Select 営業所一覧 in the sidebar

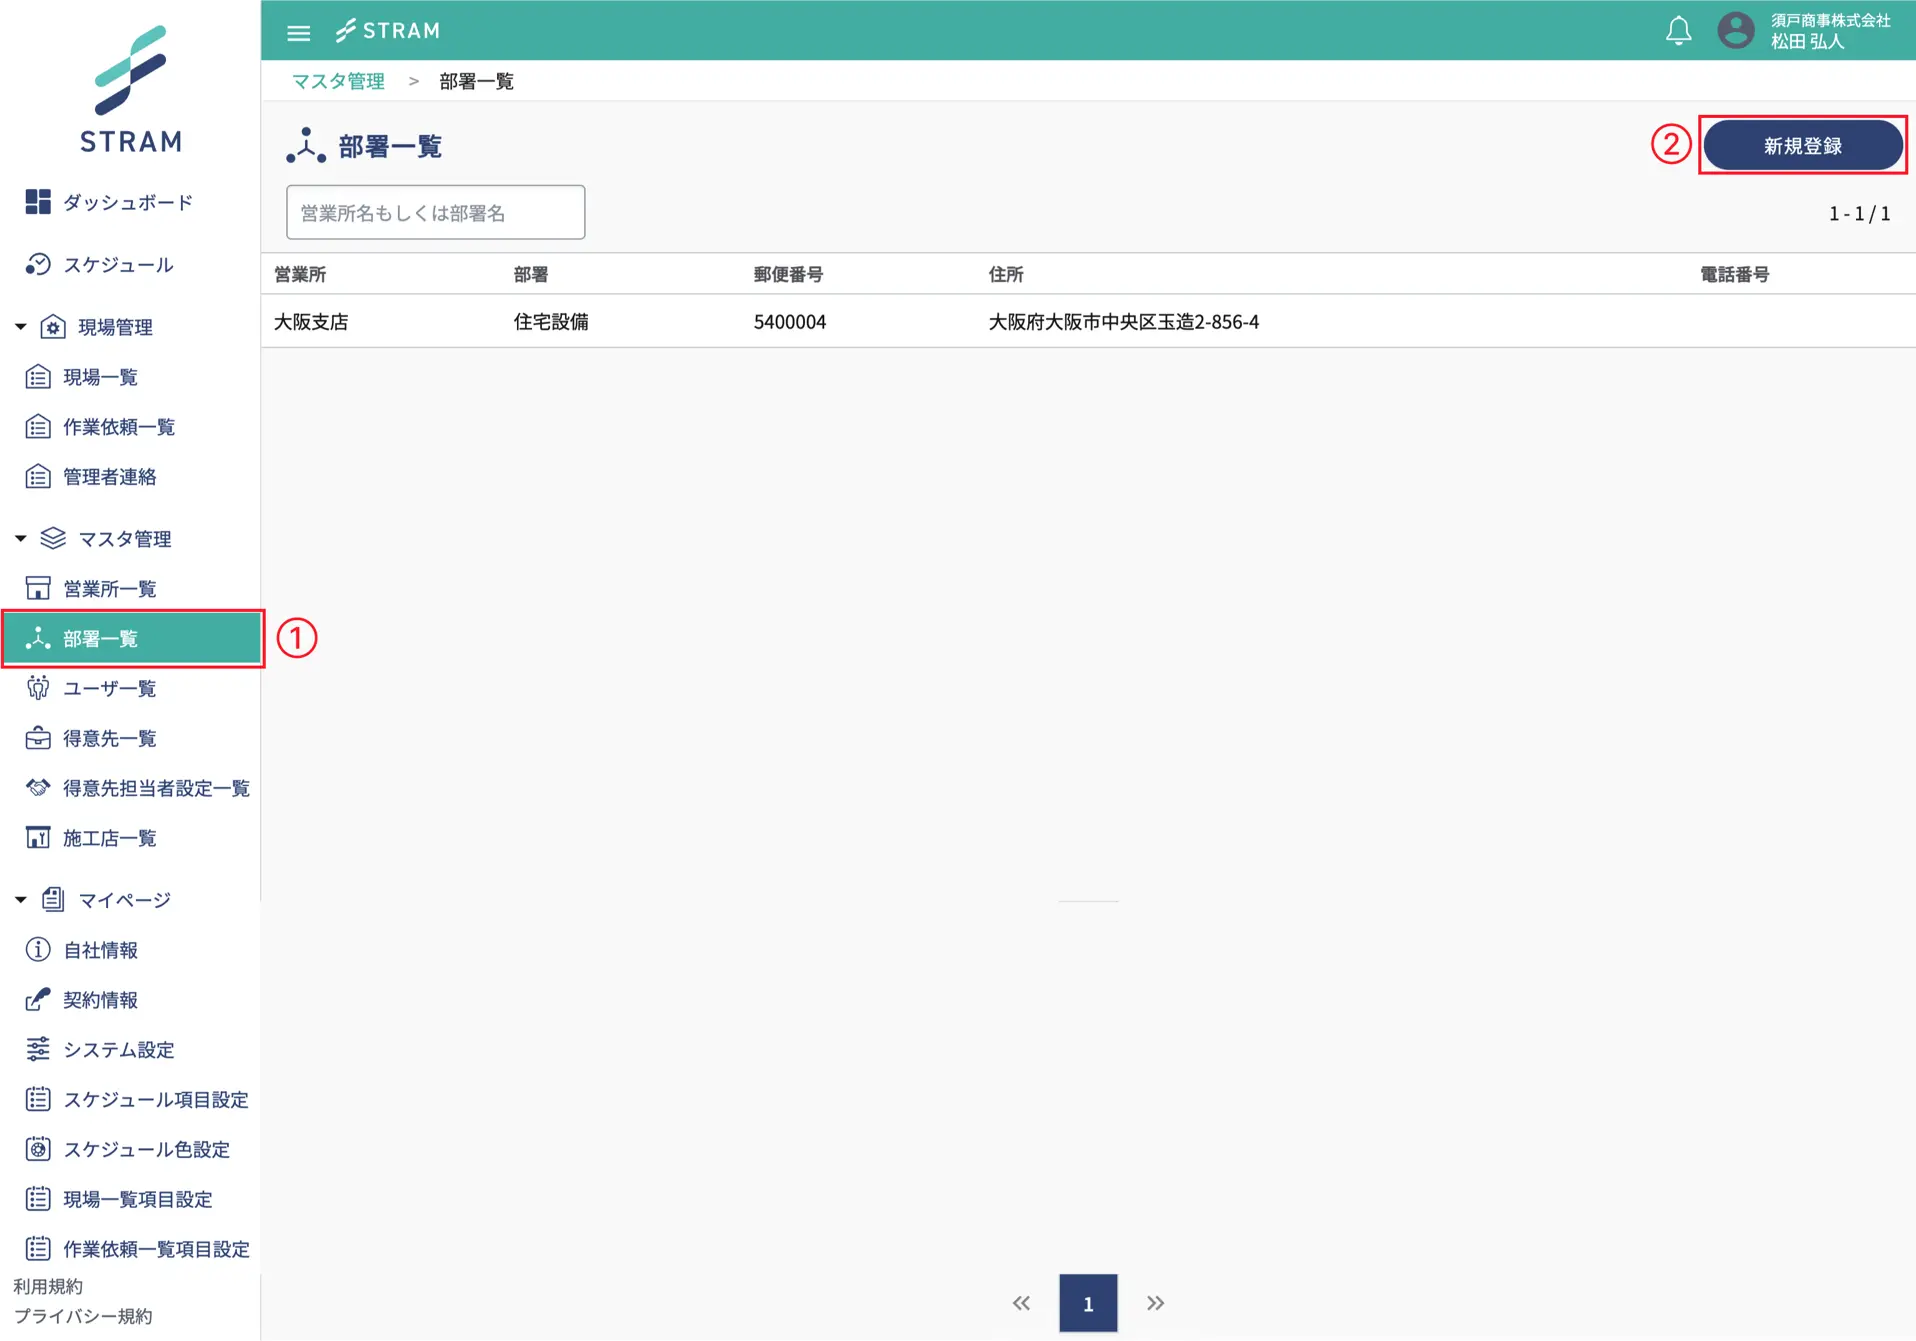109,588
